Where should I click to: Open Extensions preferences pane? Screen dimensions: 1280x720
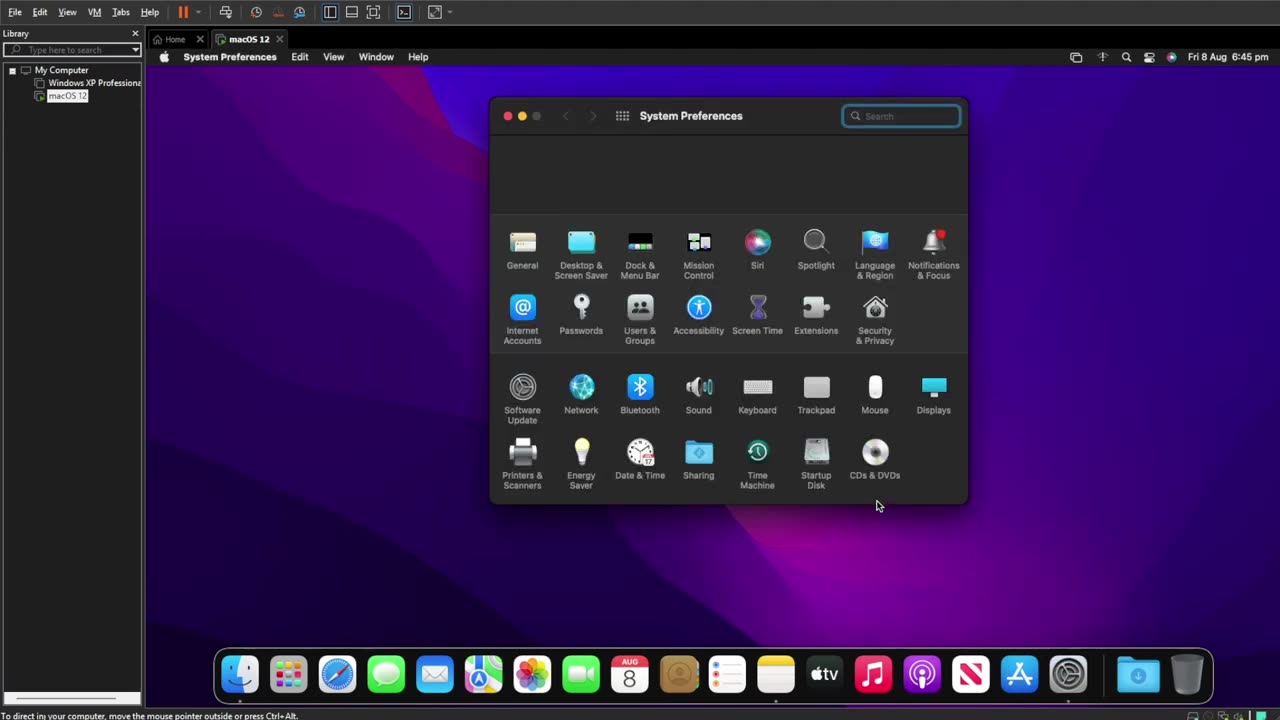click(x=816, y=316)
